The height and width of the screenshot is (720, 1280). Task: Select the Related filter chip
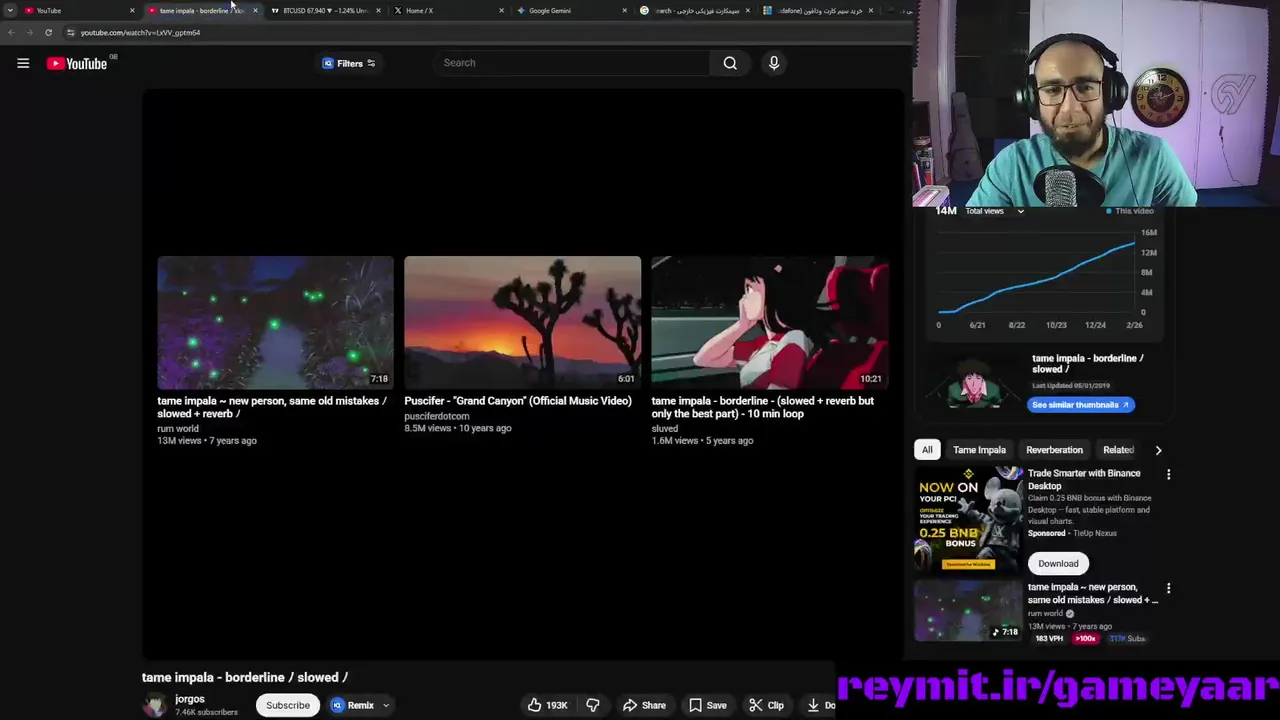tap(1118, 450)
